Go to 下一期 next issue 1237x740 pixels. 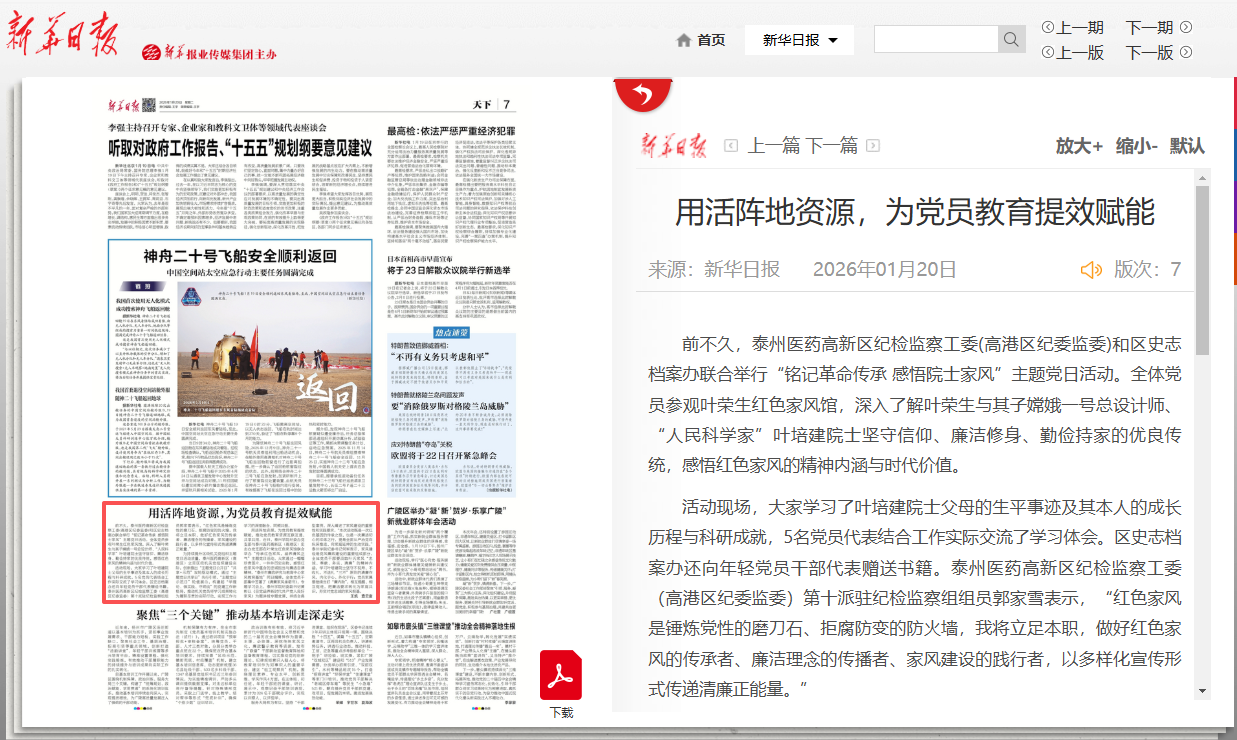coord(1158,27)
